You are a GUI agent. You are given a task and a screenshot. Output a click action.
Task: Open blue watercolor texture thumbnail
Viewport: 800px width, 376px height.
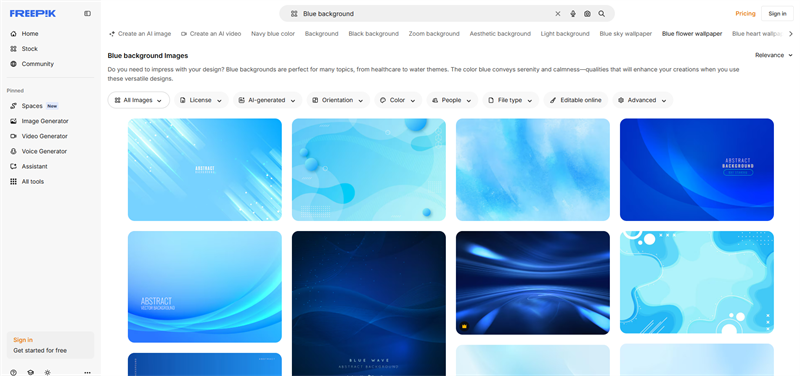(533, 170)
